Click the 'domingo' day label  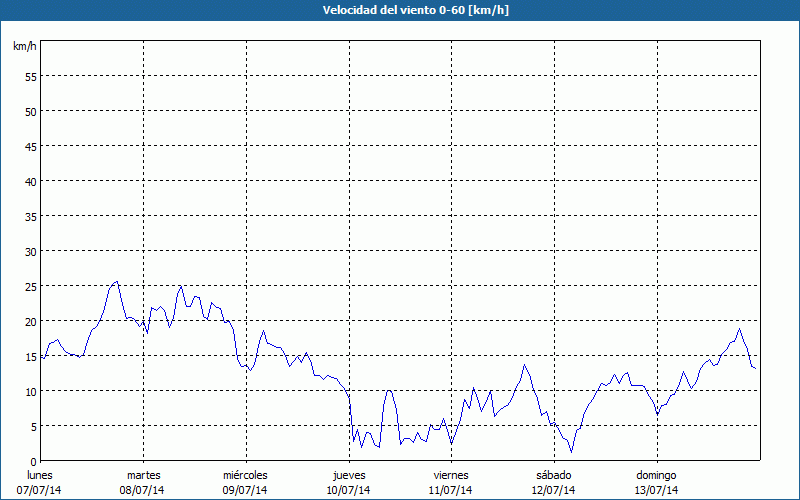pos(656,475)
